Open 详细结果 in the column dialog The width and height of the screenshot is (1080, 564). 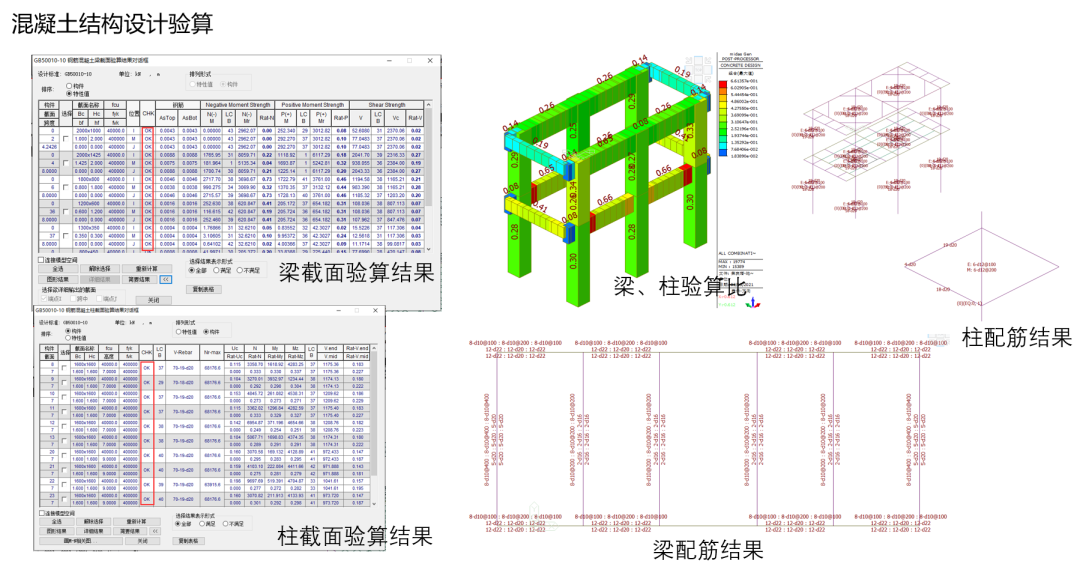(94, 531)
